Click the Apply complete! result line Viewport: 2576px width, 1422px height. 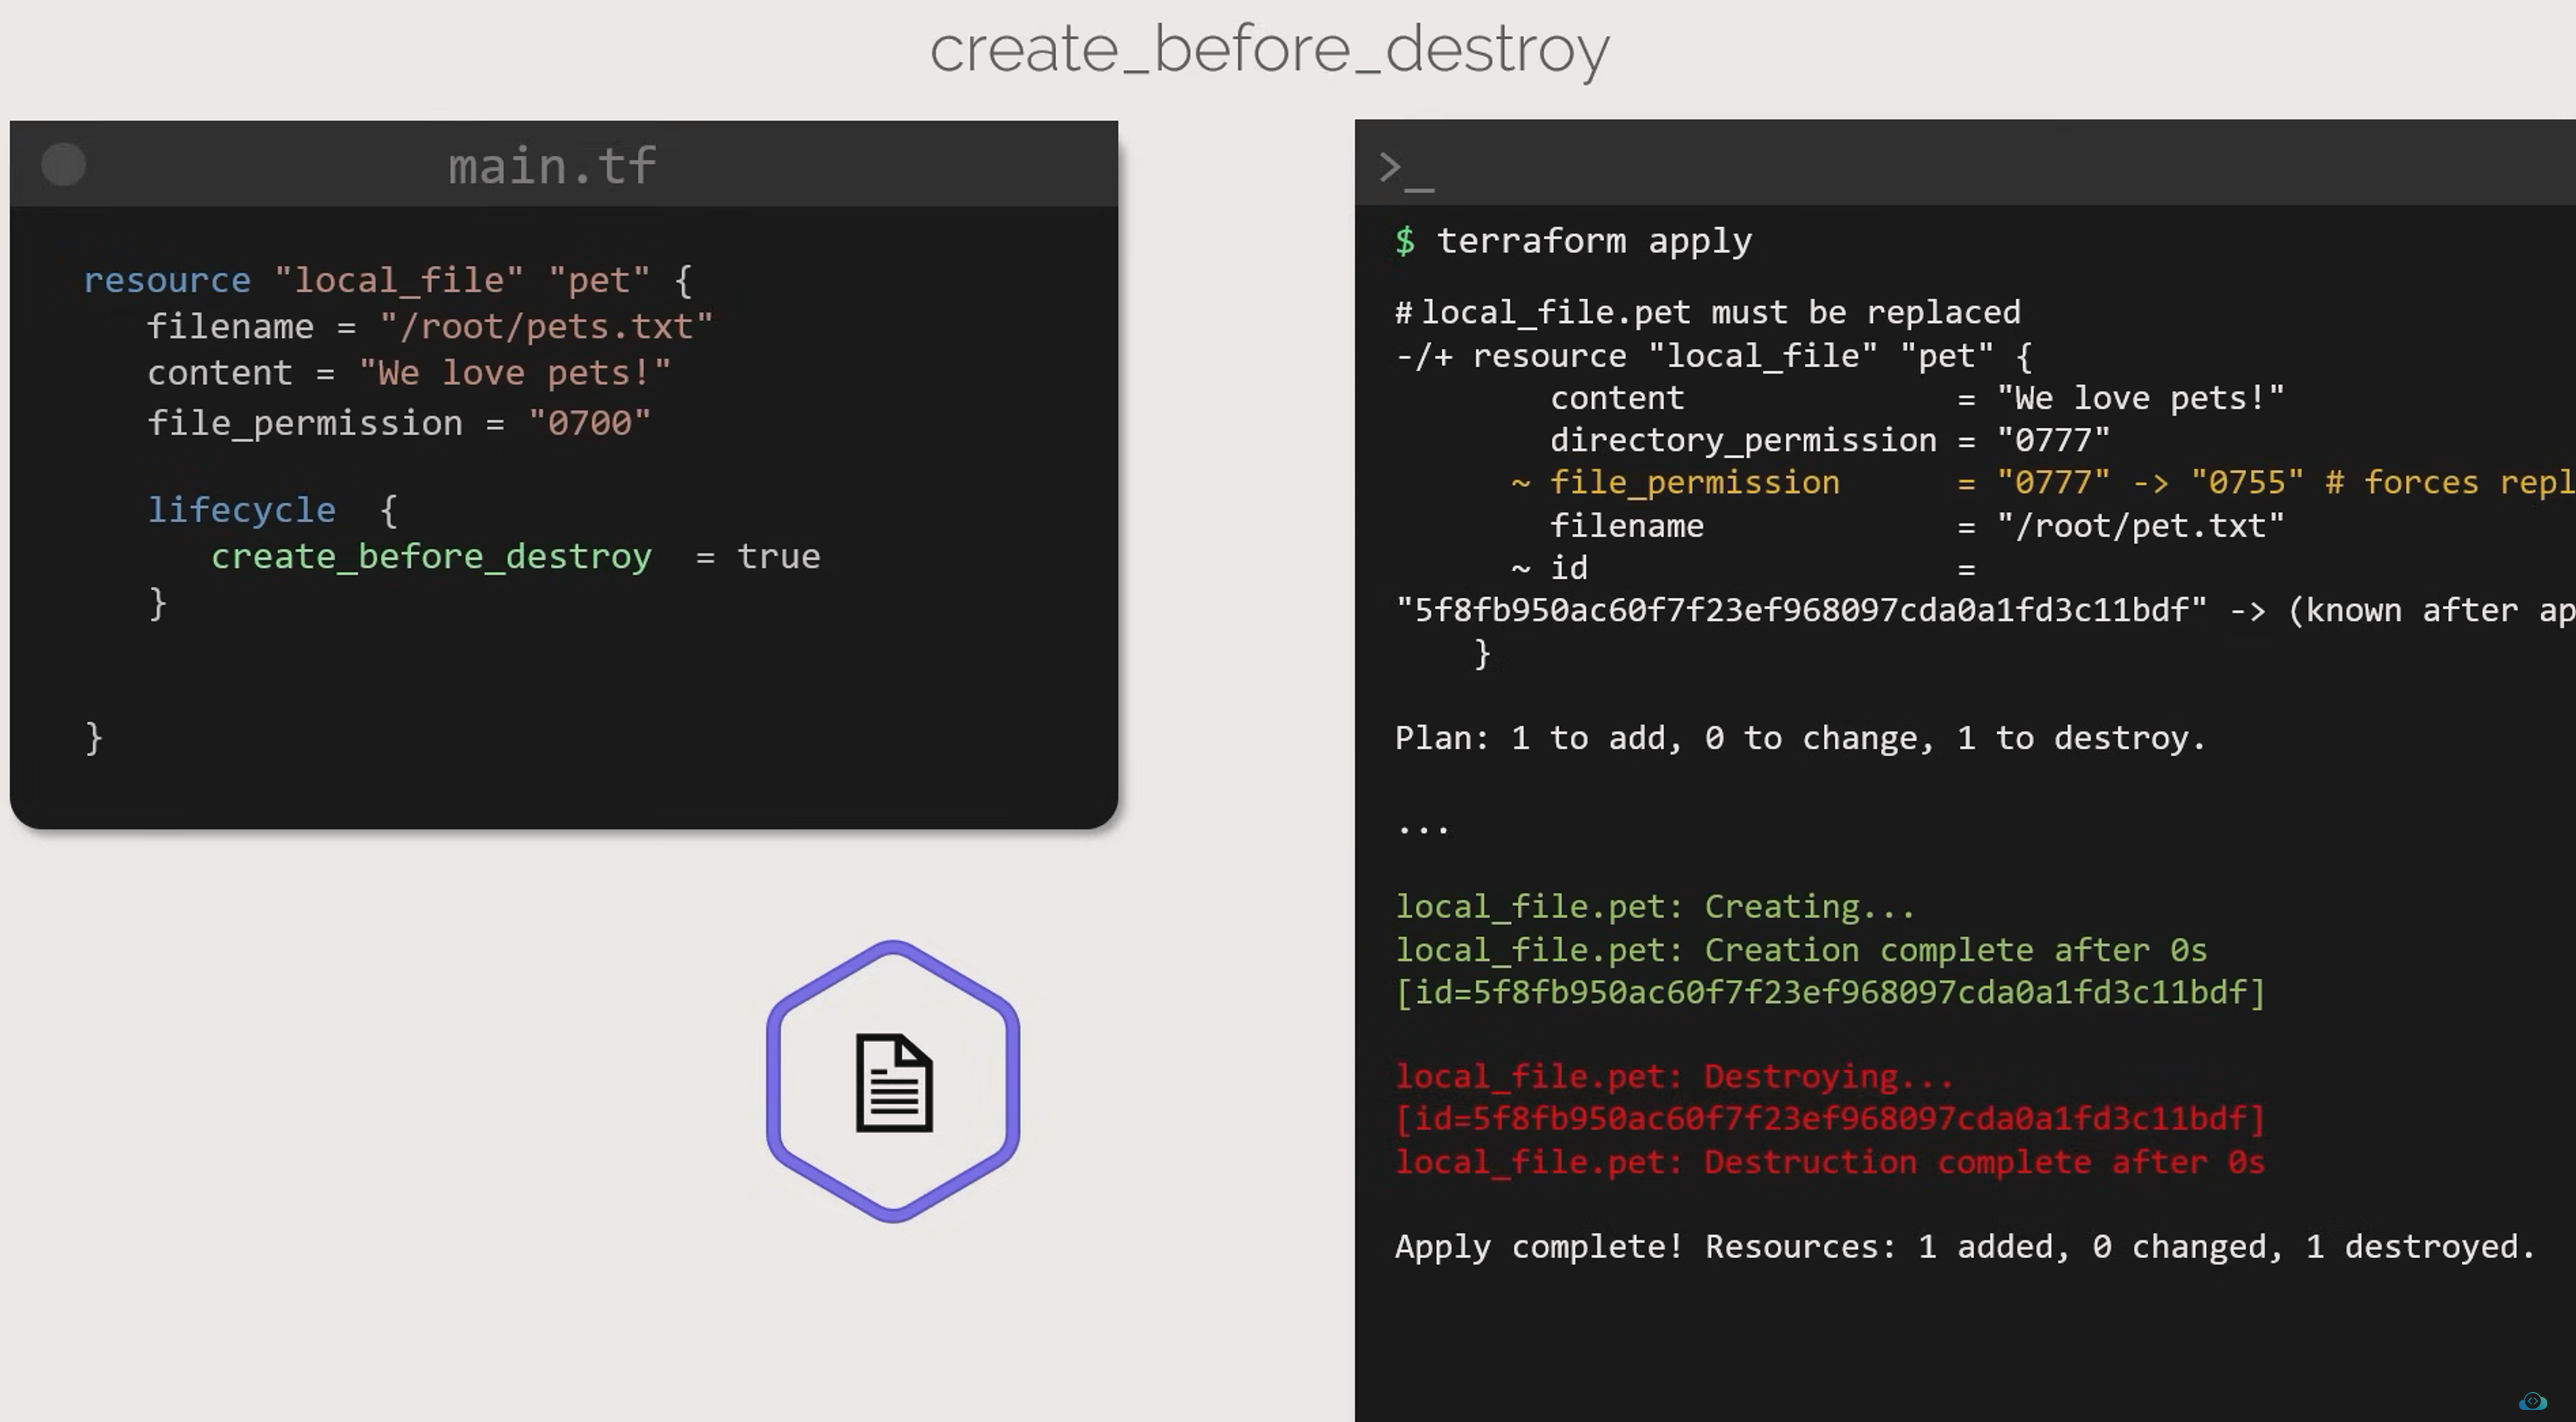(1964, 1247)
